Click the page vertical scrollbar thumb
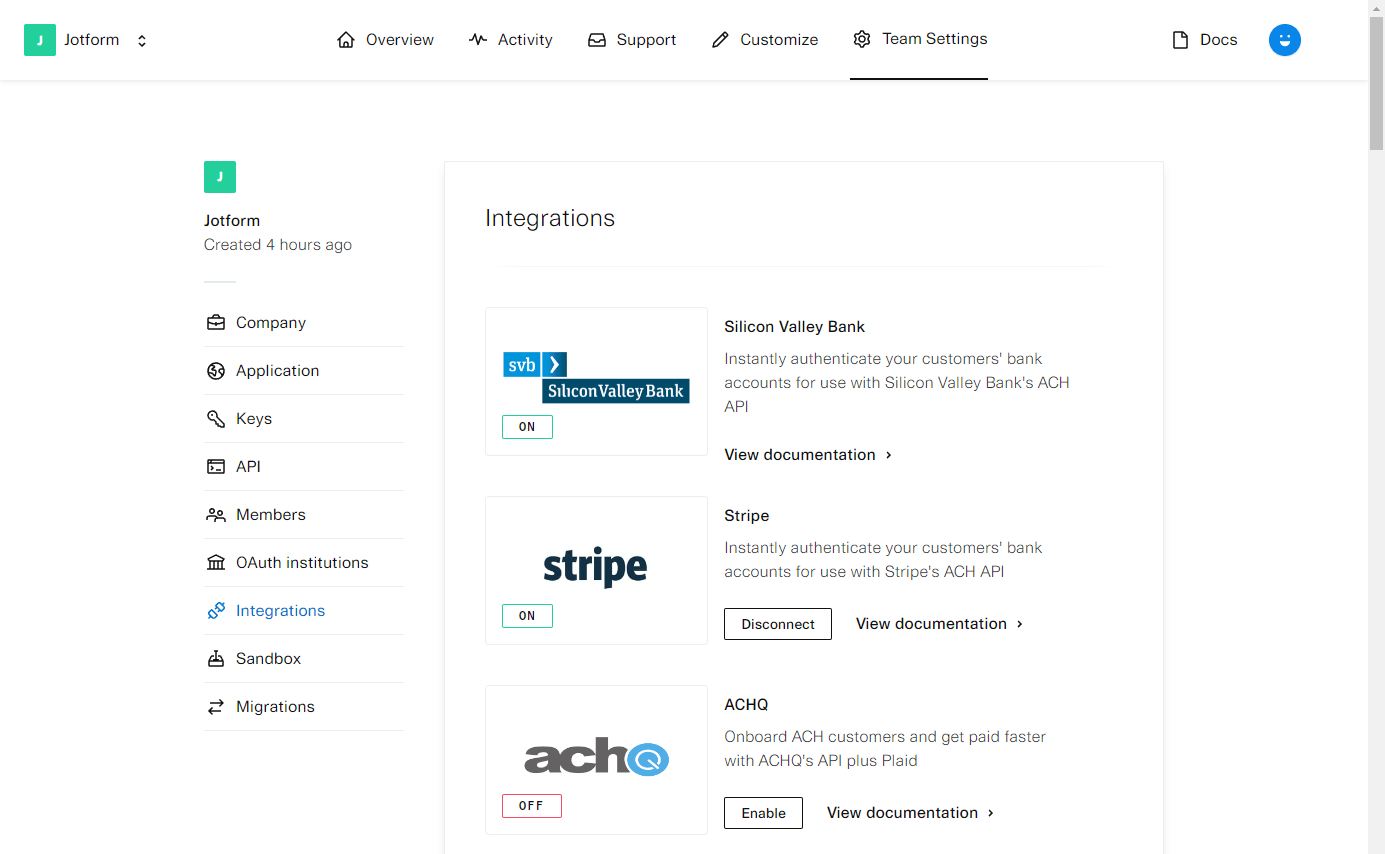This screenshot has width=1385, height=854. coord(1376,80)
